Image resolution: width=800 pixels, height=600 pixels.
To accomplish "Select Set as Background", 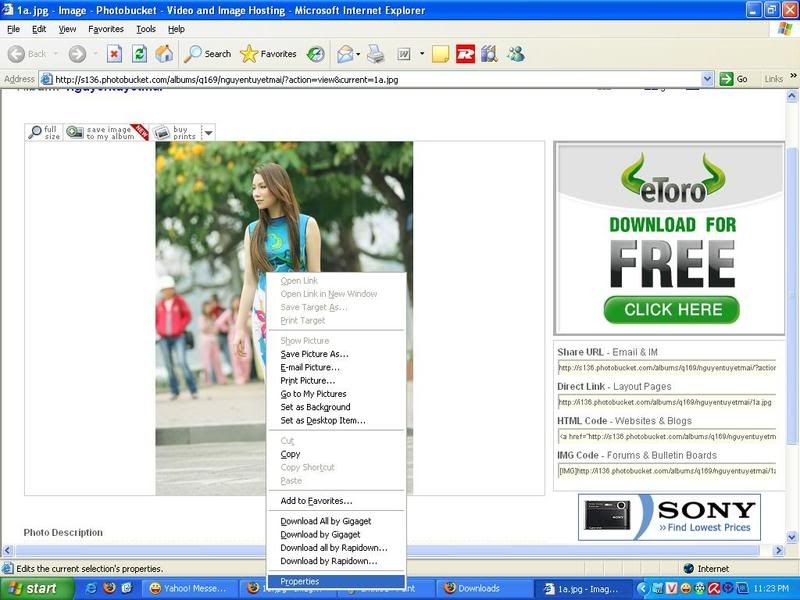I will (336, 407).
